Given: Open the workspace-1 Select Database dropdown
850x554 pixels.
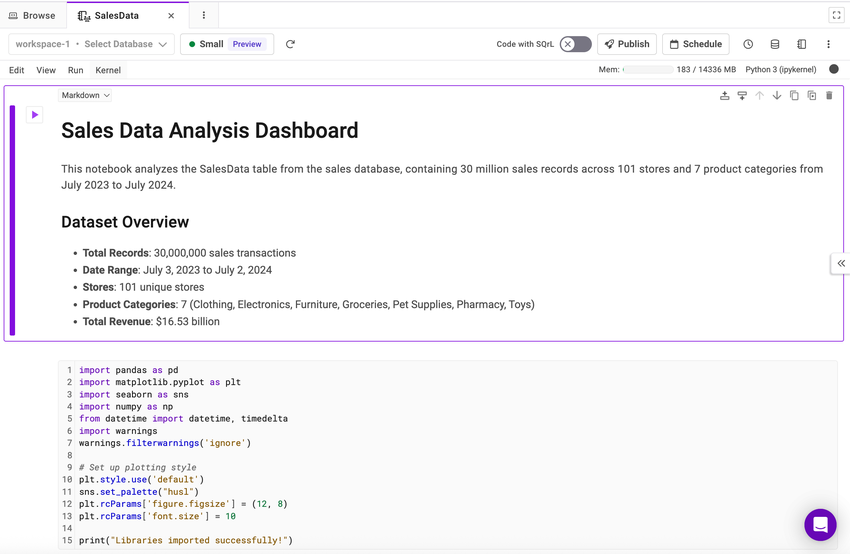Looking at the screenshot, I should (91, 44).
